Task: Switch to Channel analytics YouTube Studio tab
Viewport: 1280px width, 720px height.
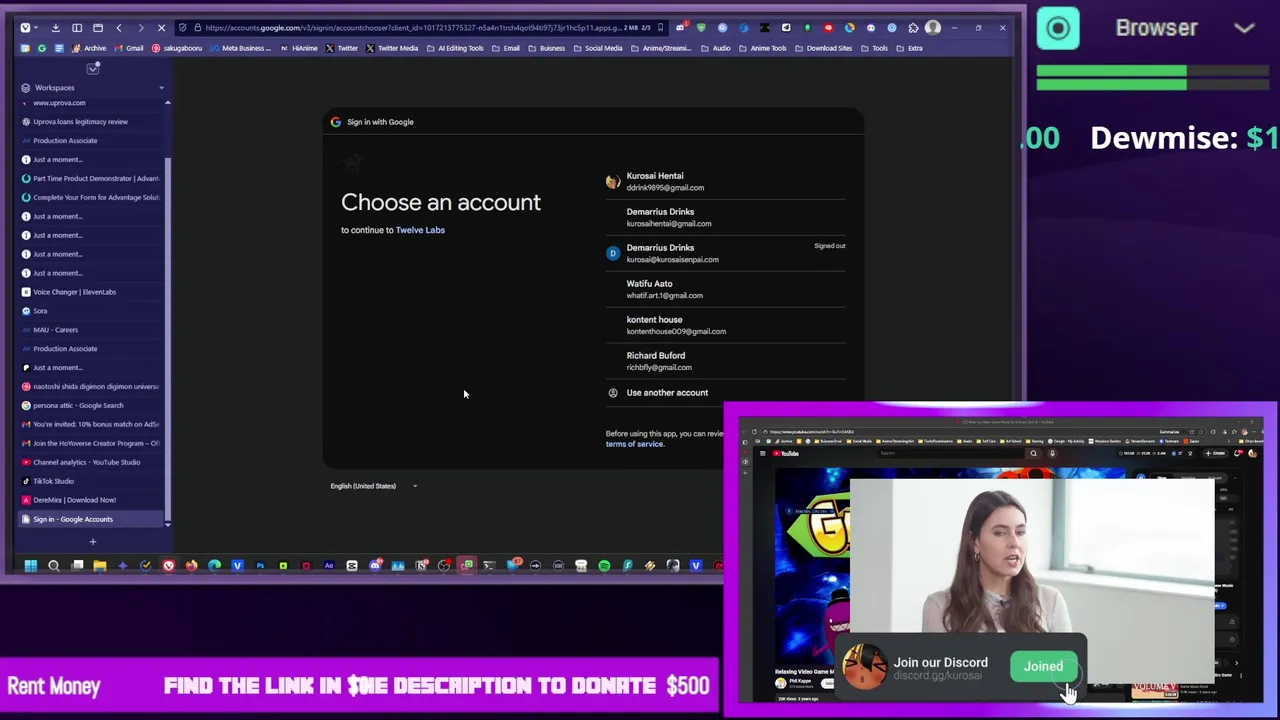Action: pyautogui.click(x=90, y=462)
